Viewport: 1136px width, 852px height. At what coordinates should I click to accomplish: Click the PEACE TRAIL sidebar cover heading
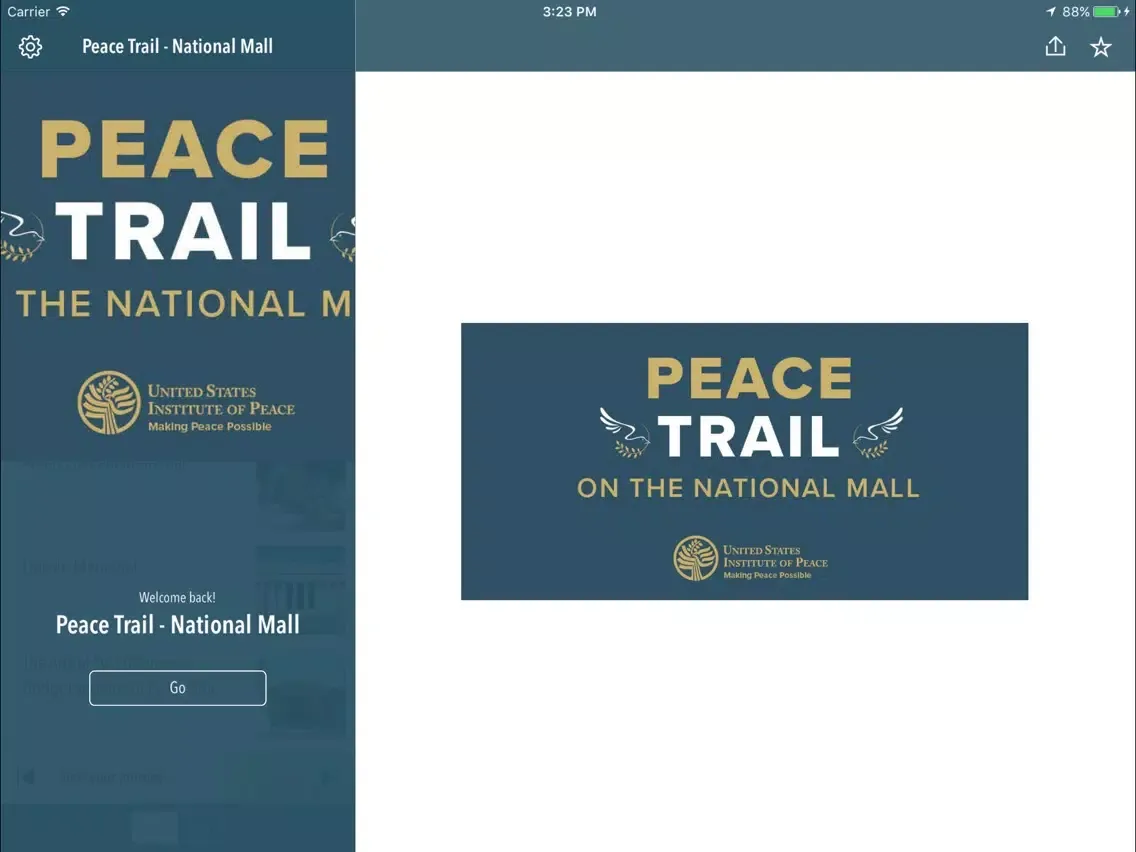click(x=185, y=191)
